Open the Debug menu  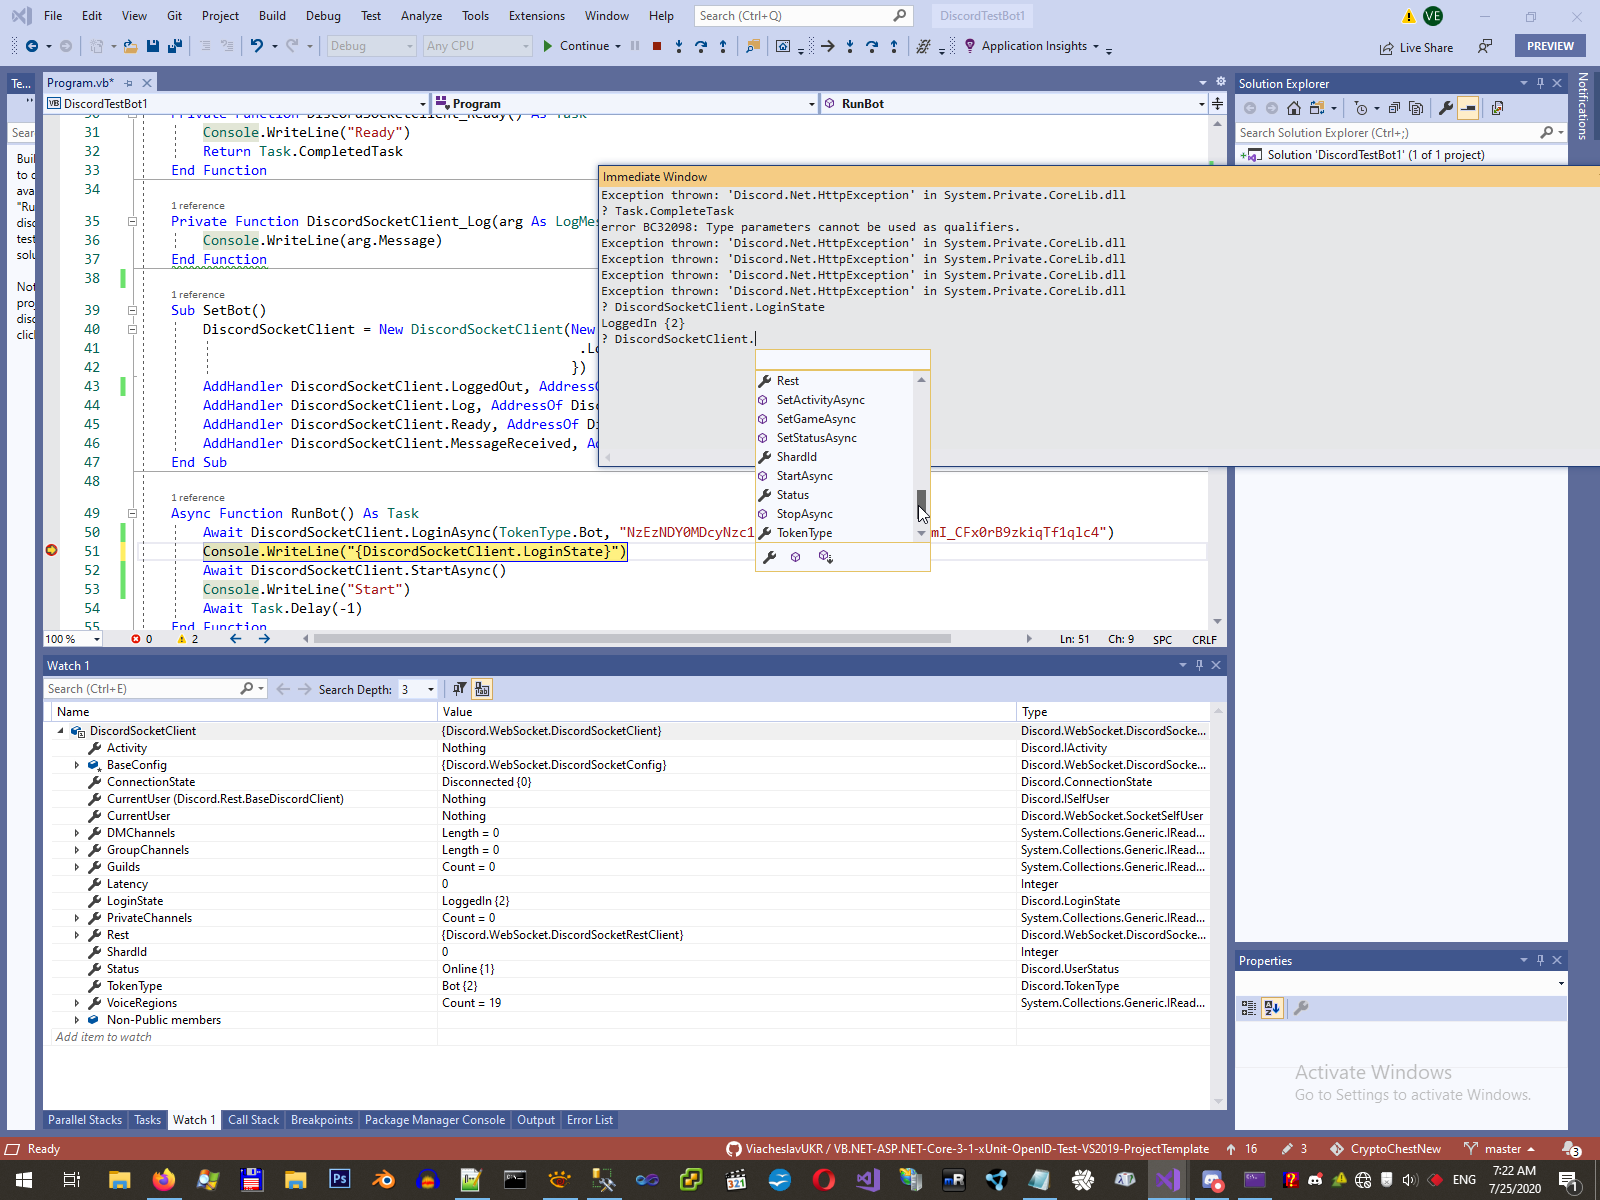tap(323, 16)
